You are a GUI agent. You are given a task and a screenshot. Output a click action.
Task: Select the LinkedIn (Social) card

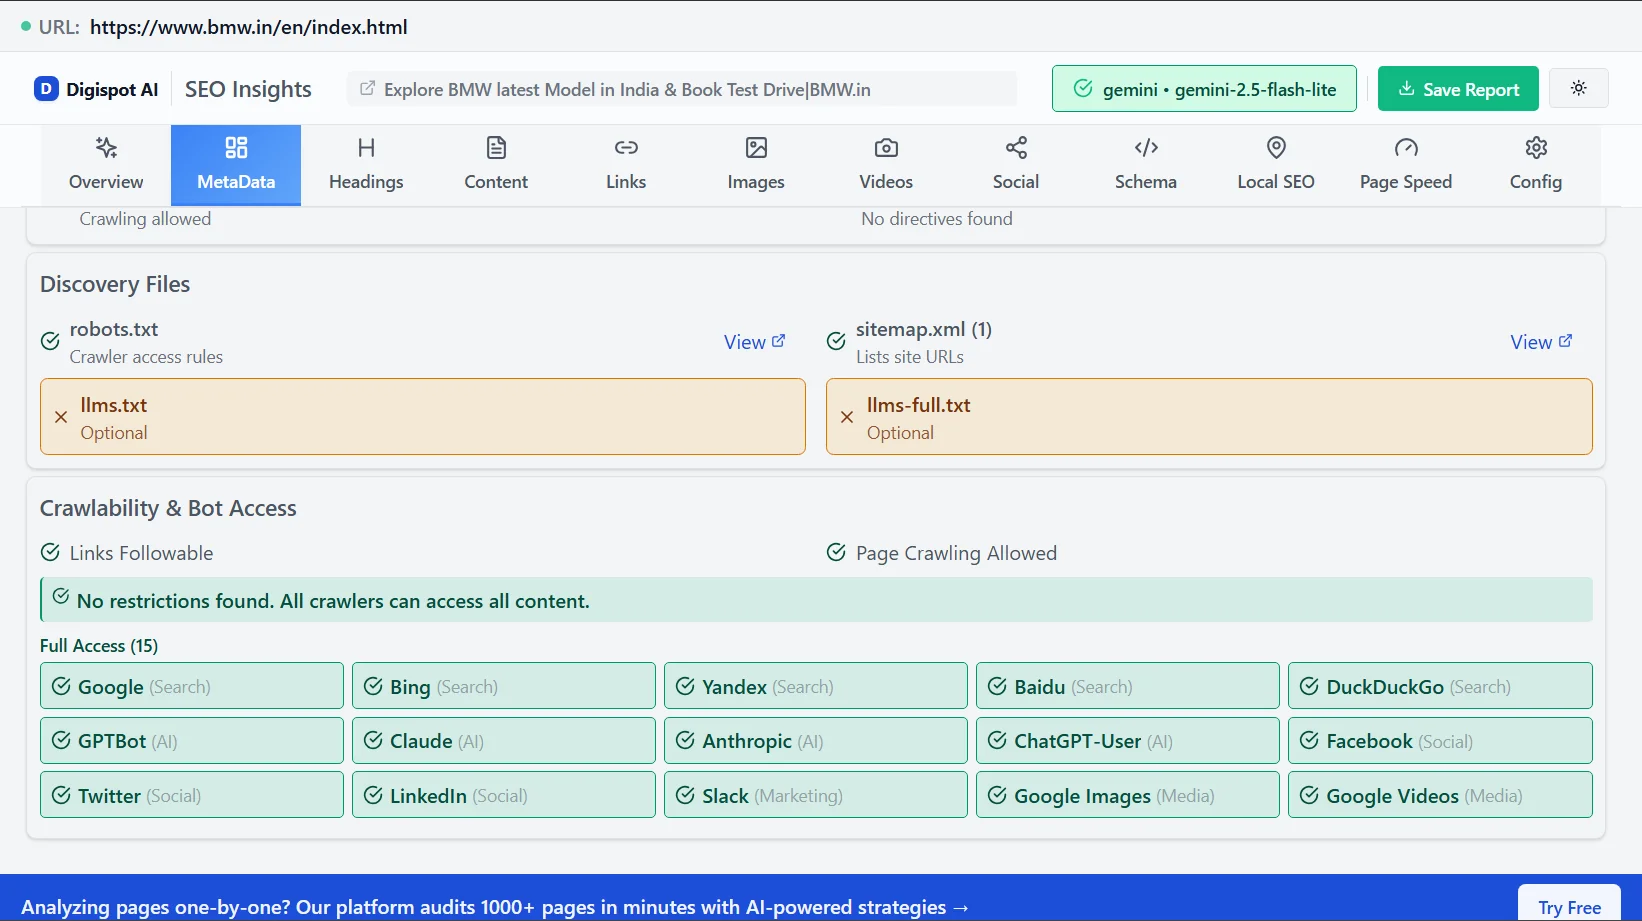(504, 795)
